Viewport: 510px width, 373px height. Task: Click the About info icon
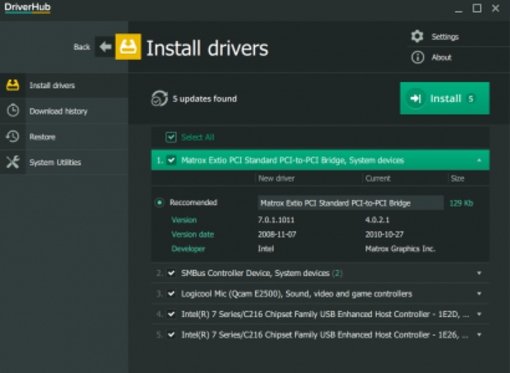(417, 57)
